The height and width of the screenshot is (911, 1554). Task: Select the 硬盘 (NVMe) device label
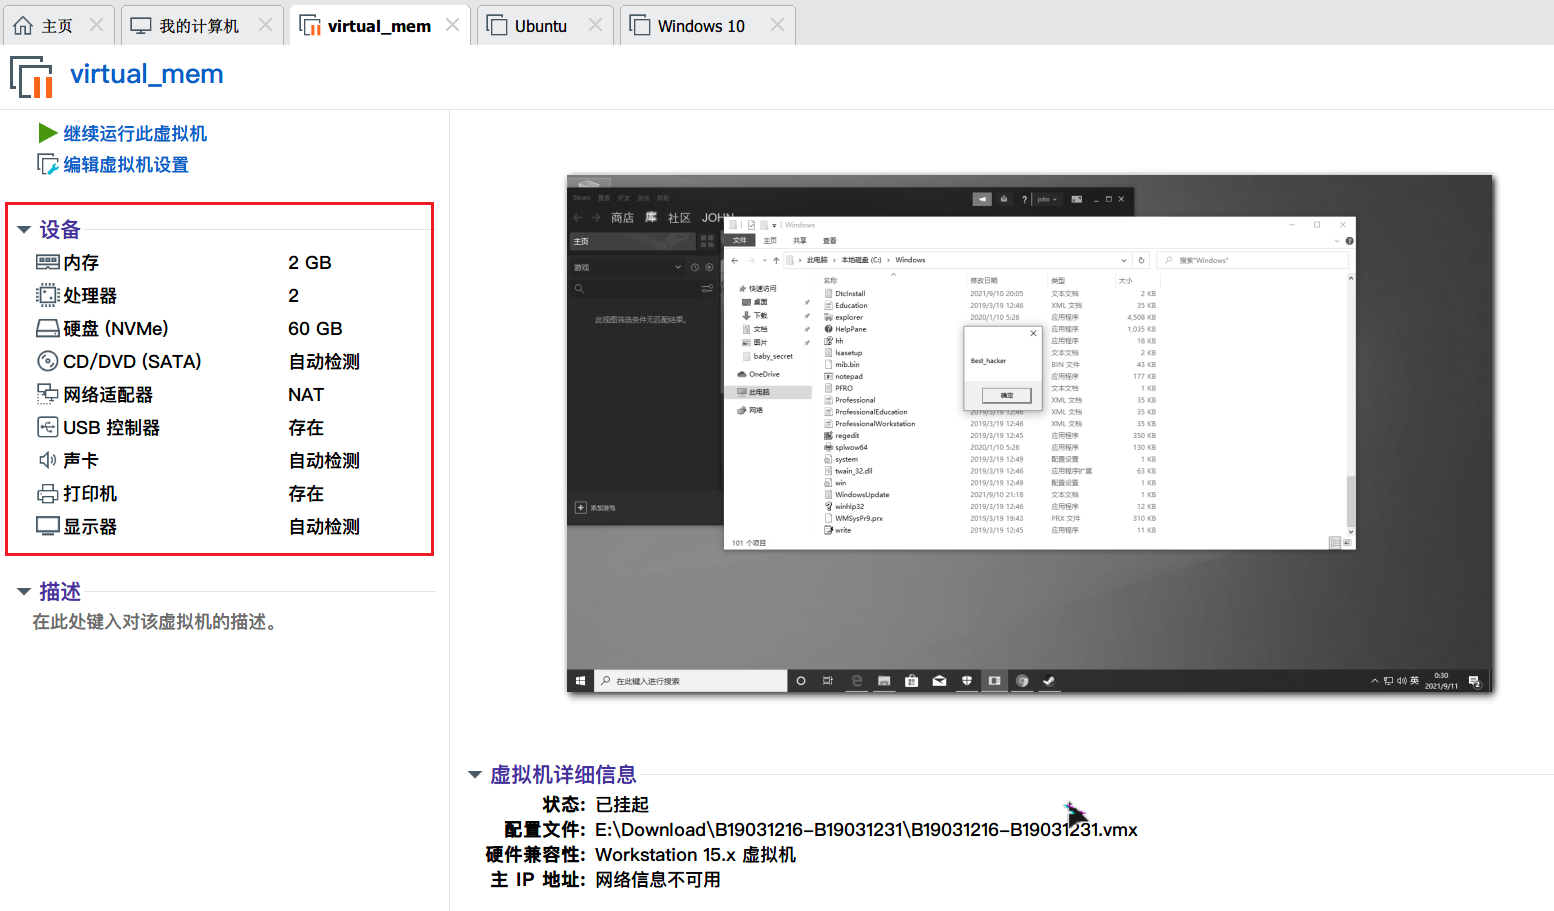coord(116,328)
